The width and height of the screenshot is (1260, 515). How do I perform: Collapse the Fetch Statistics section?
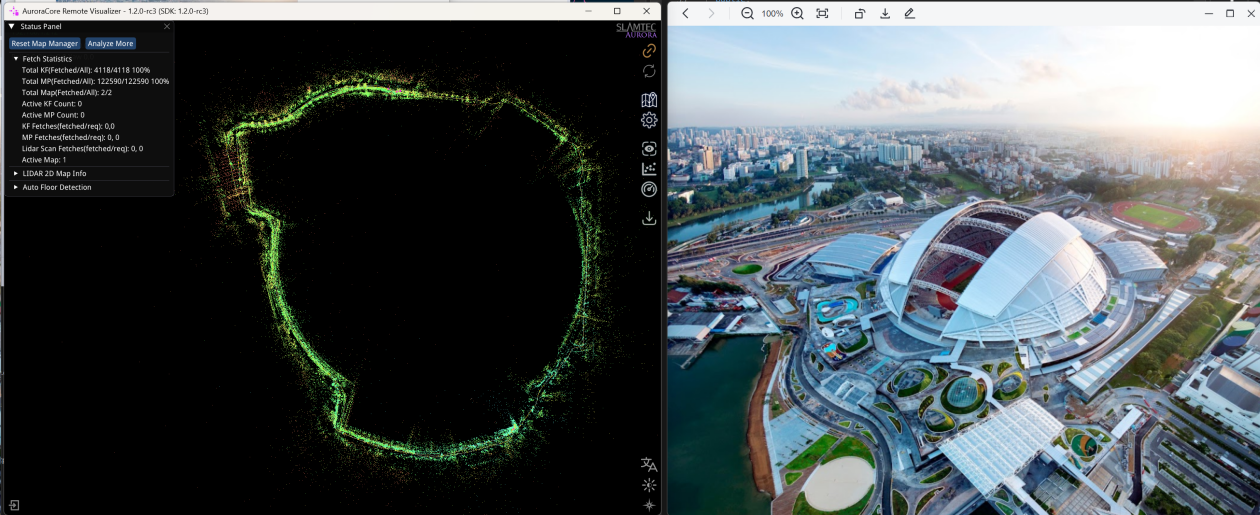pyautogui.click(x=16, y=59)
